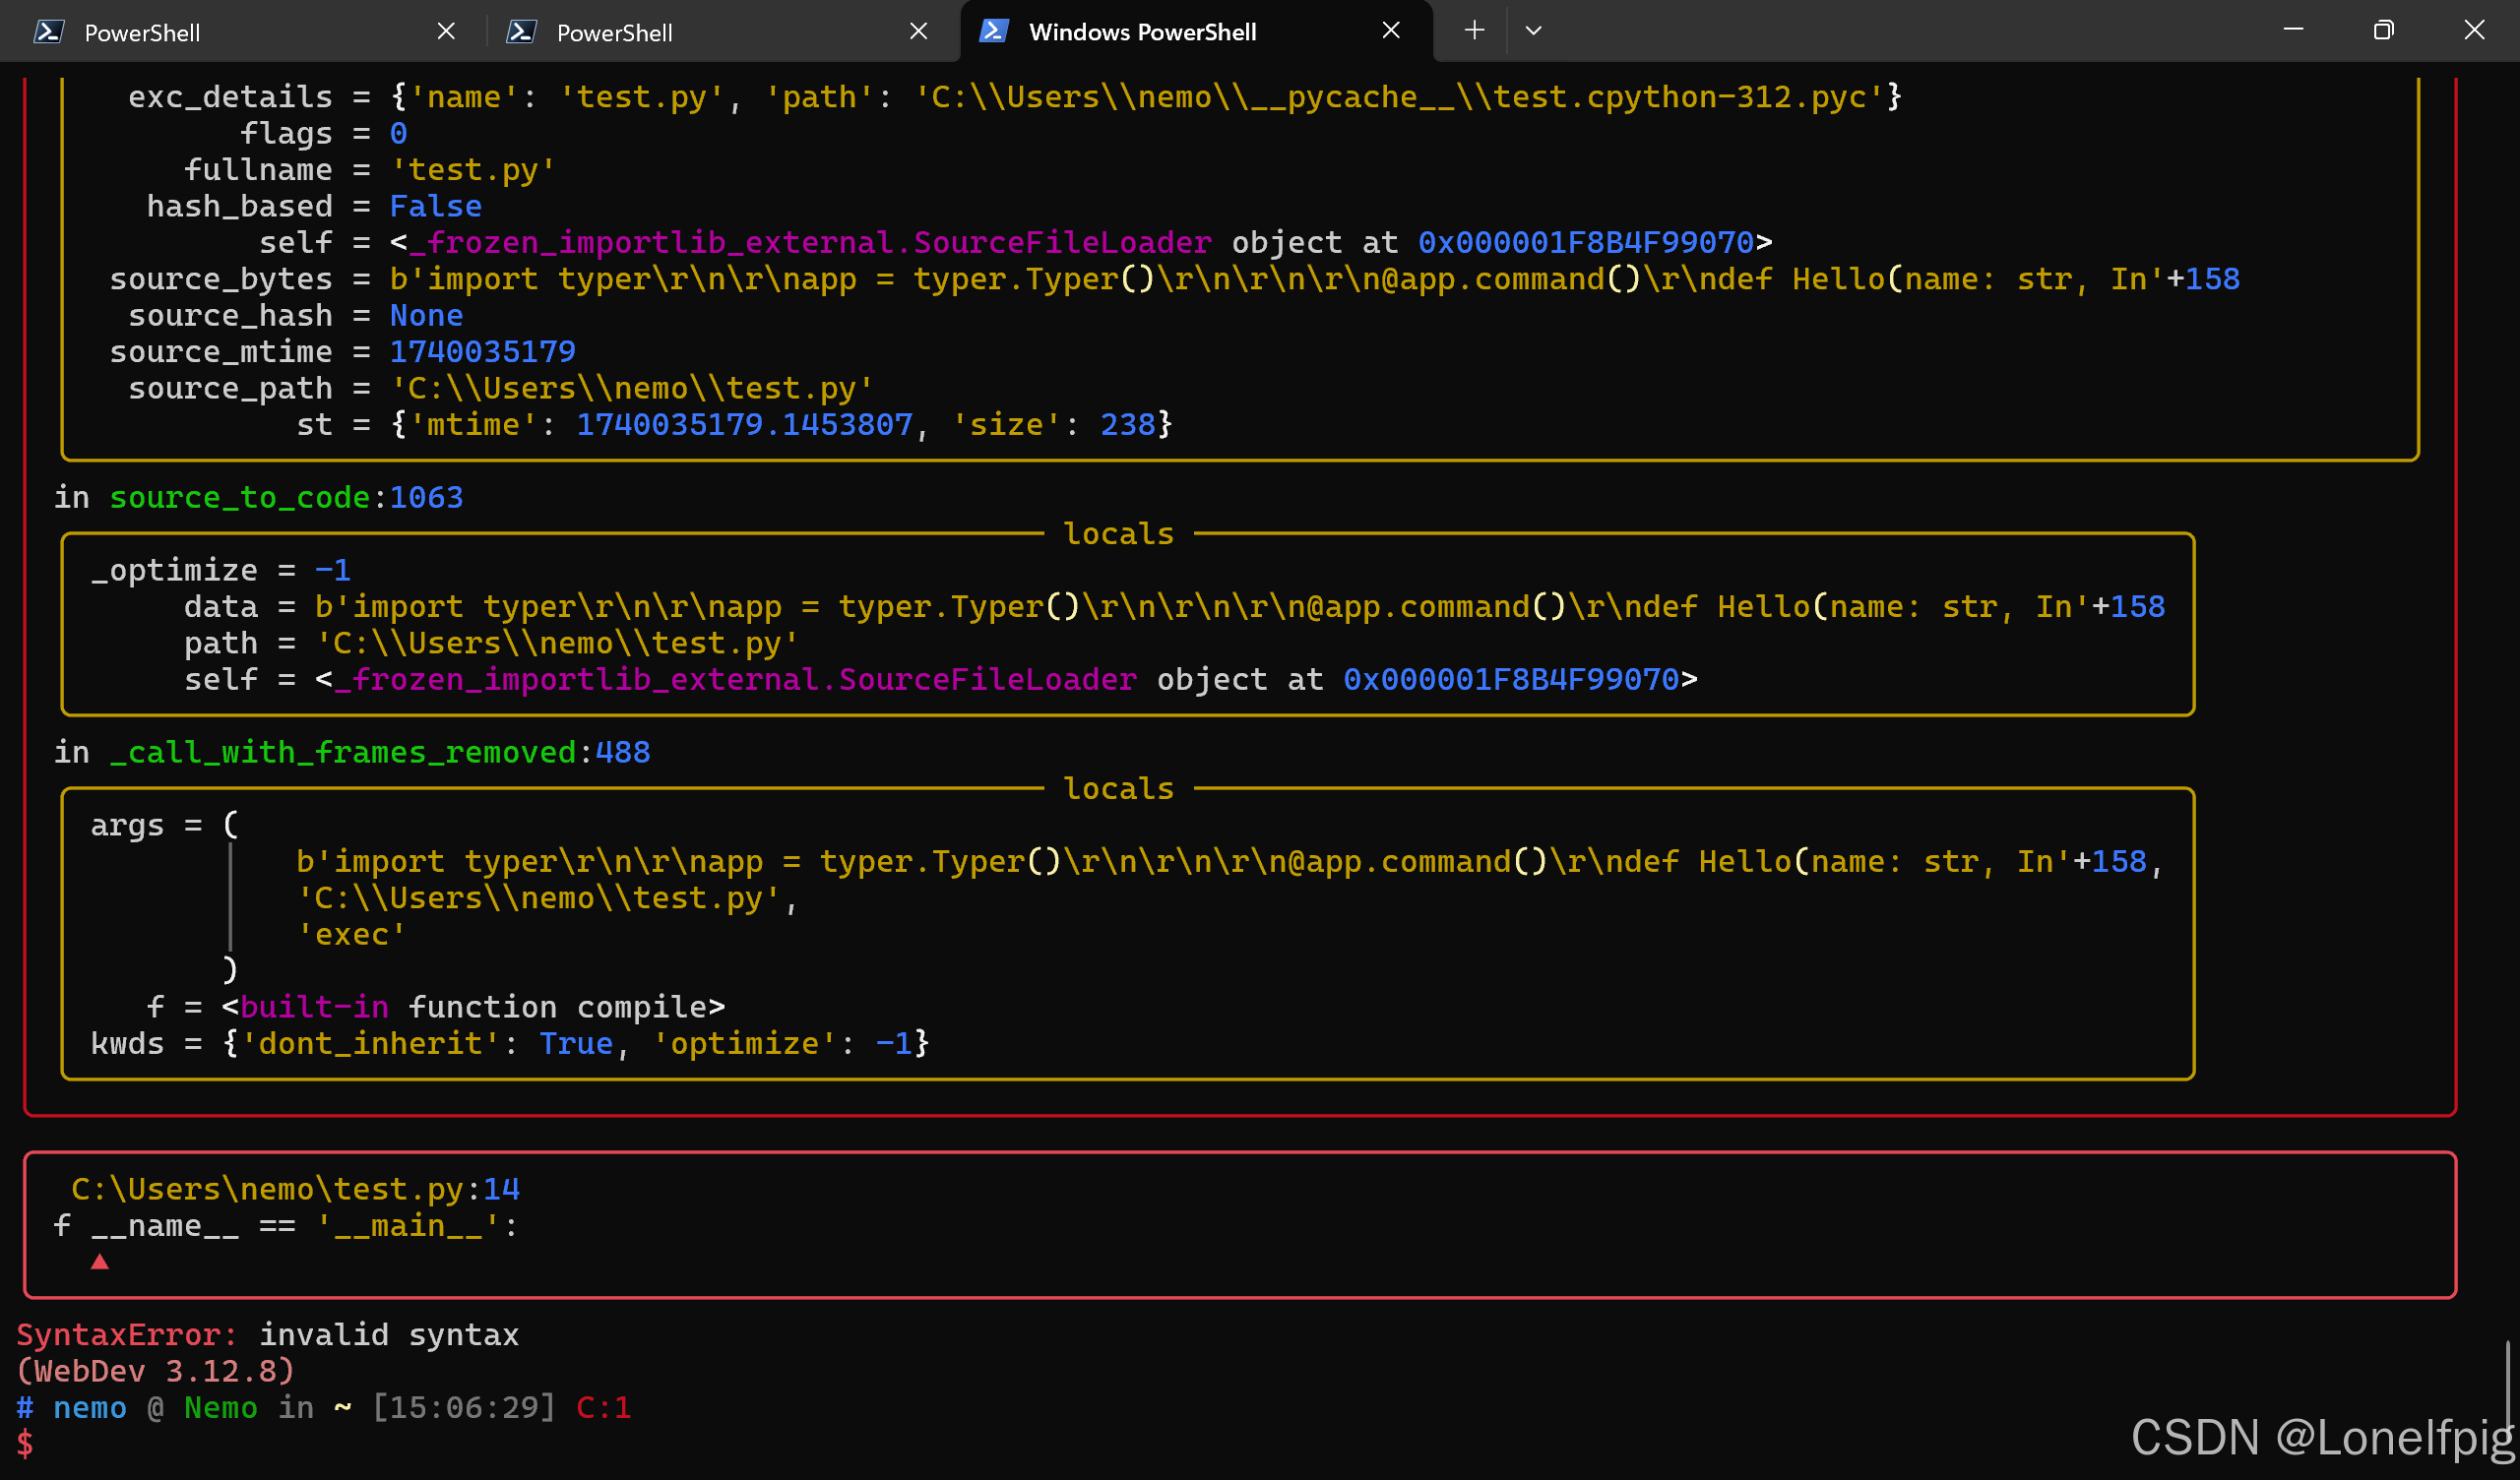
Task: Restore down the terminal window
Action: [x=2383, y=31]
